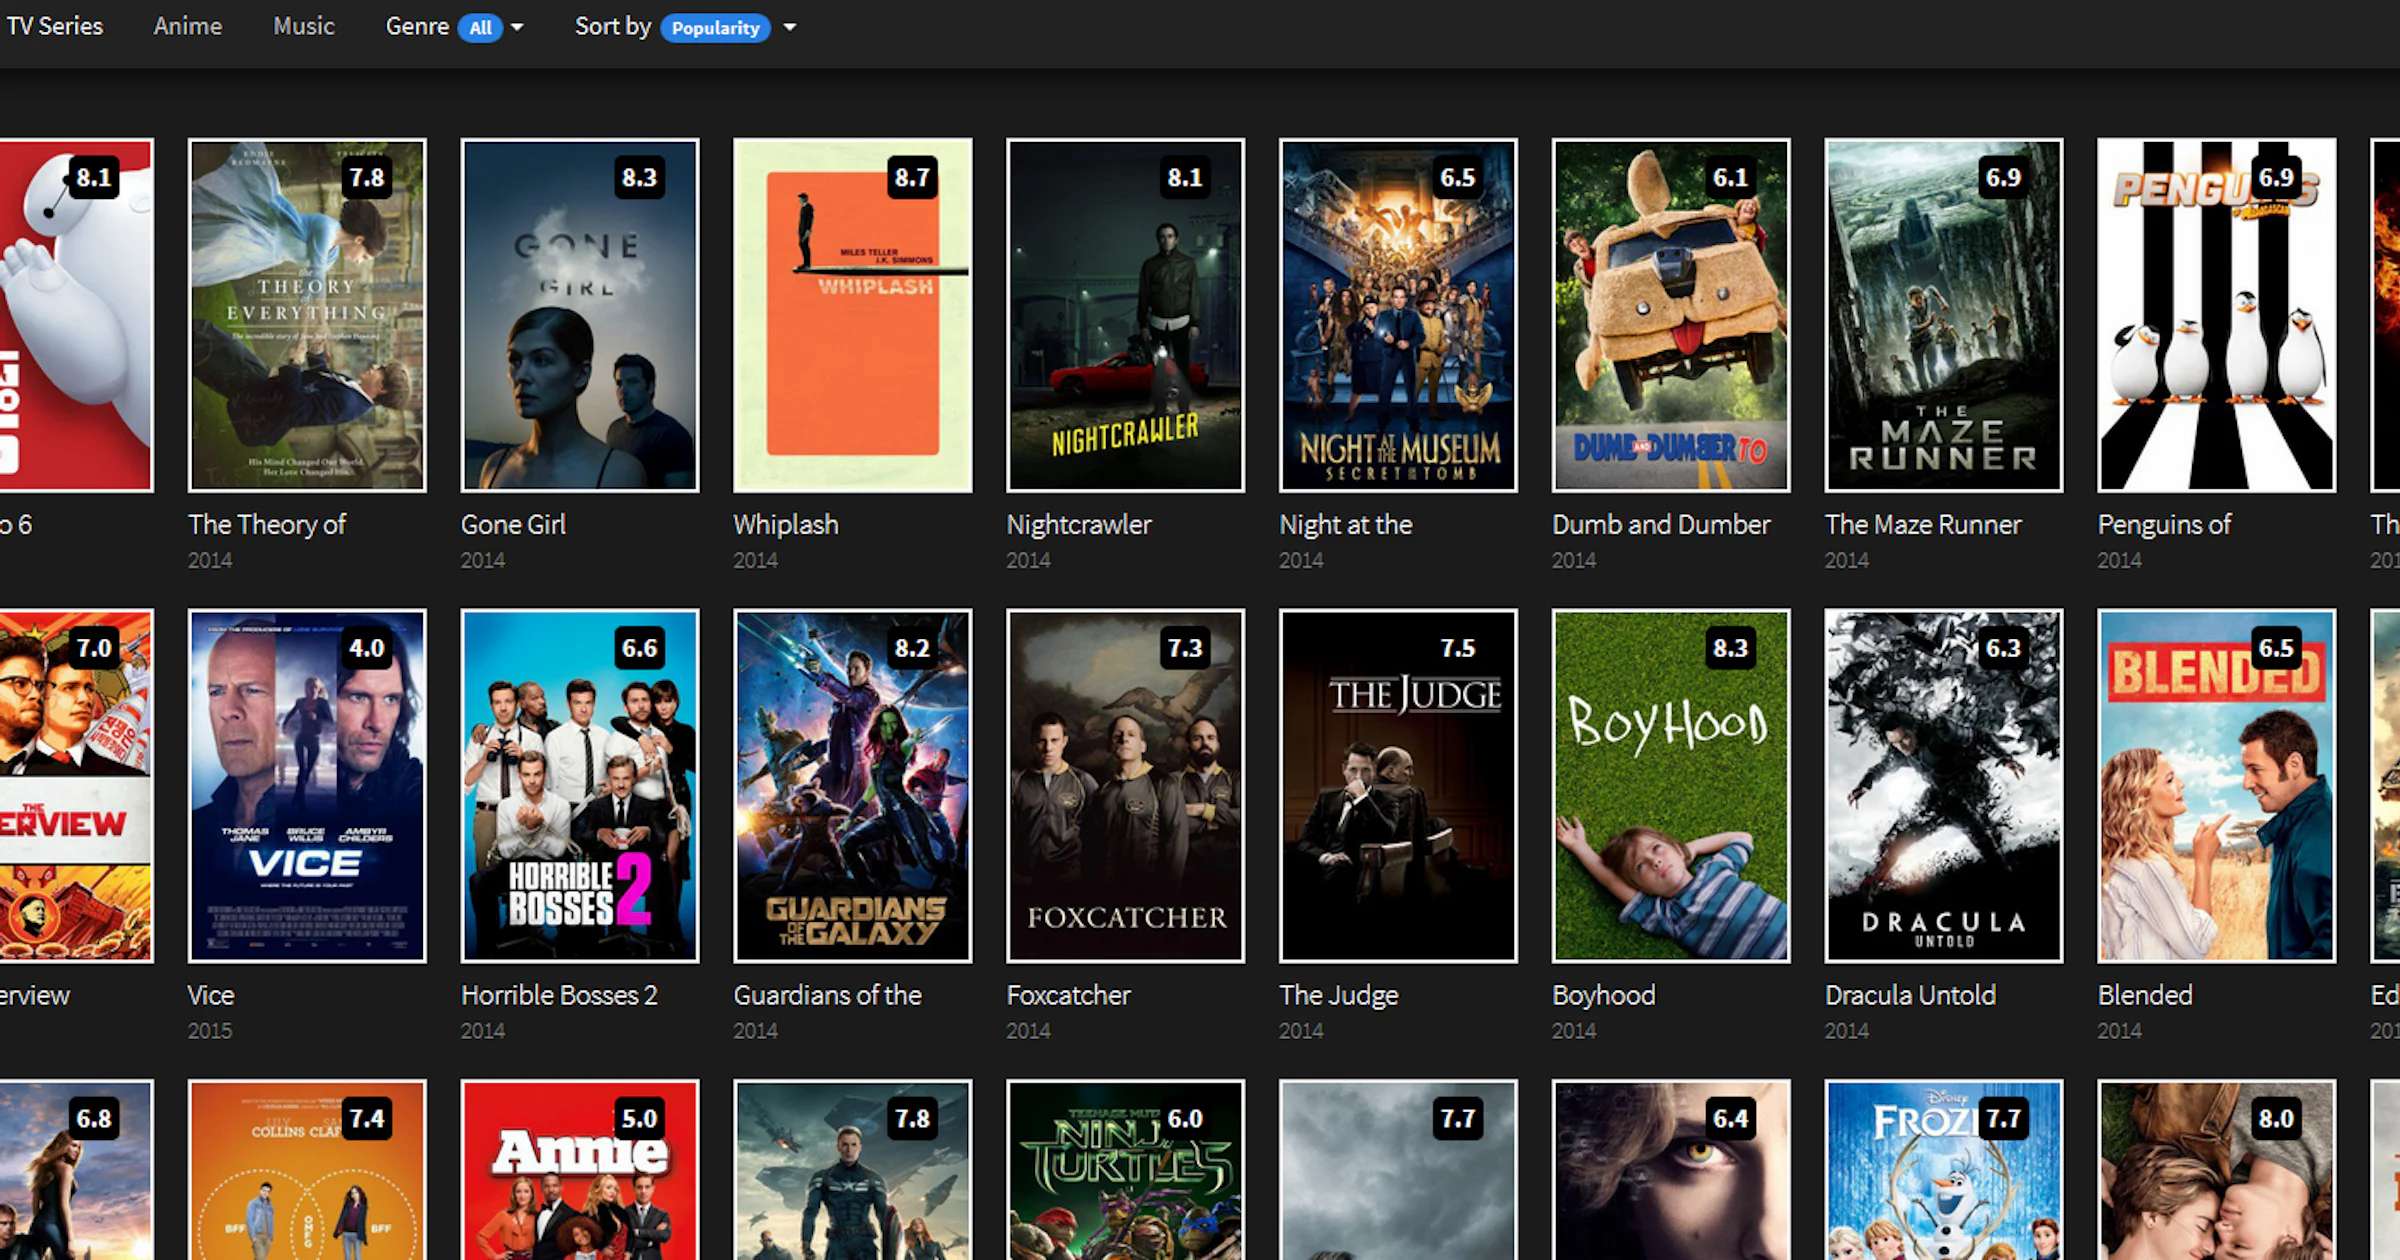The image size is (2400, 1260).
Task: Open the Dumb and Dumber To poster
Action: 1671,315
